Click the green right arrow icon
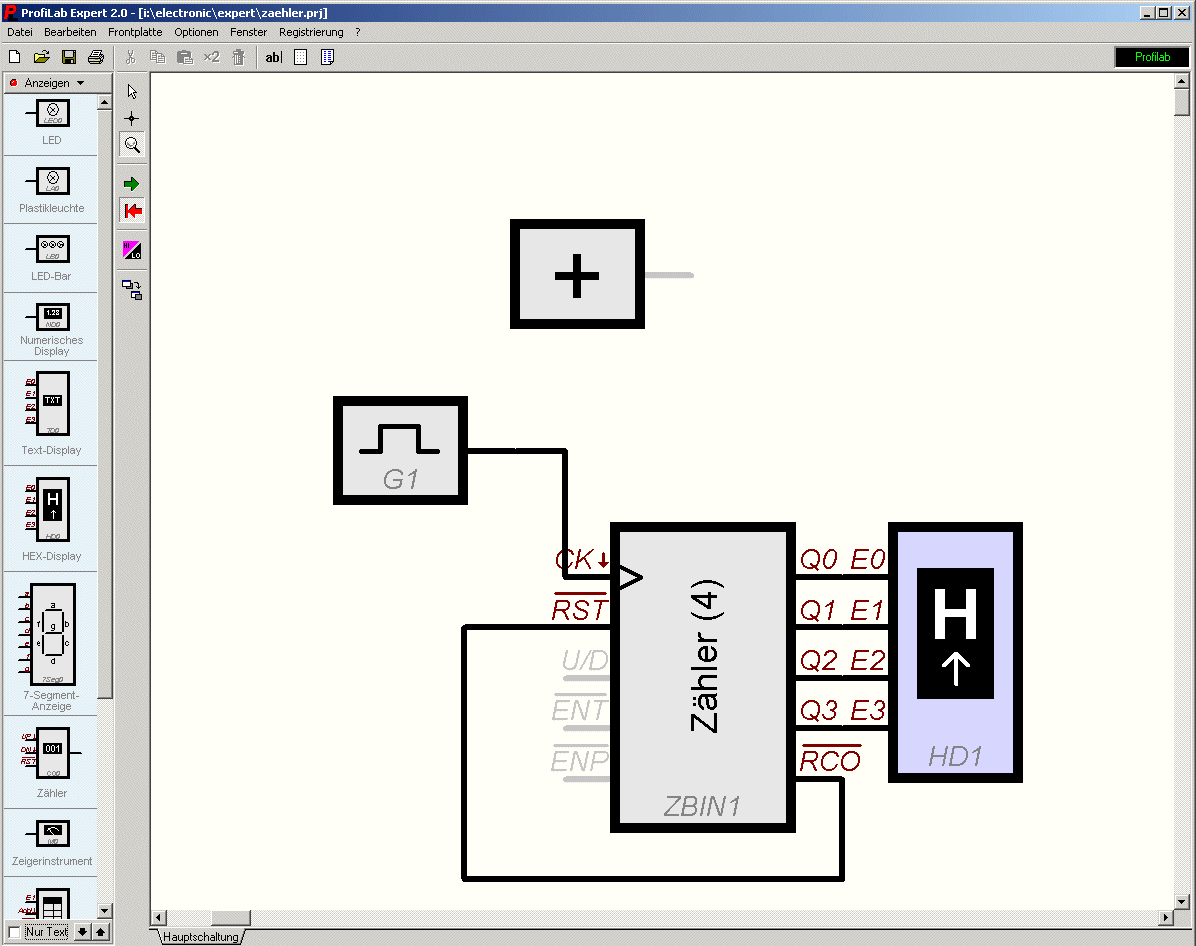This screenshot has width=1196, height=946. tap(132, 184)
